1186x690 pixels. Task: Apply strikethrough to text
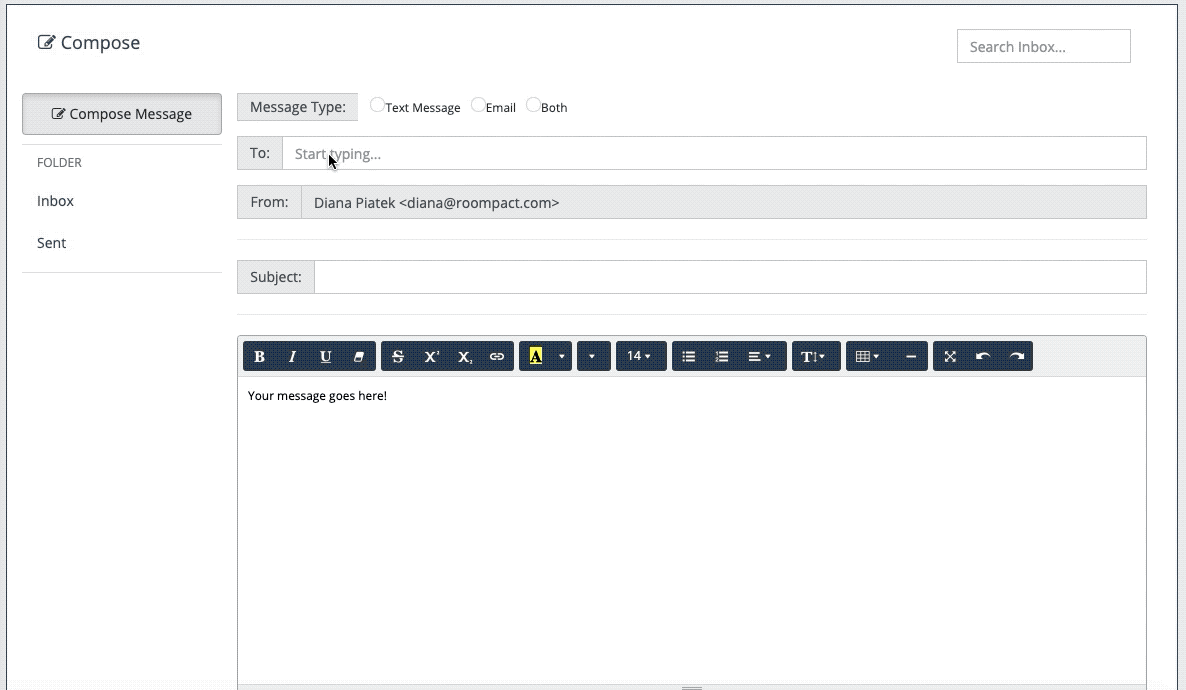point(398,357)
